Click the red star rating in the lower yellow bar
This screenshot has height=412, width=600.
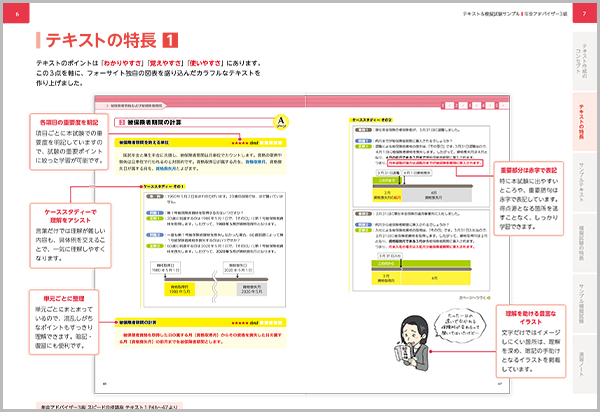click(x=240, y=323)
